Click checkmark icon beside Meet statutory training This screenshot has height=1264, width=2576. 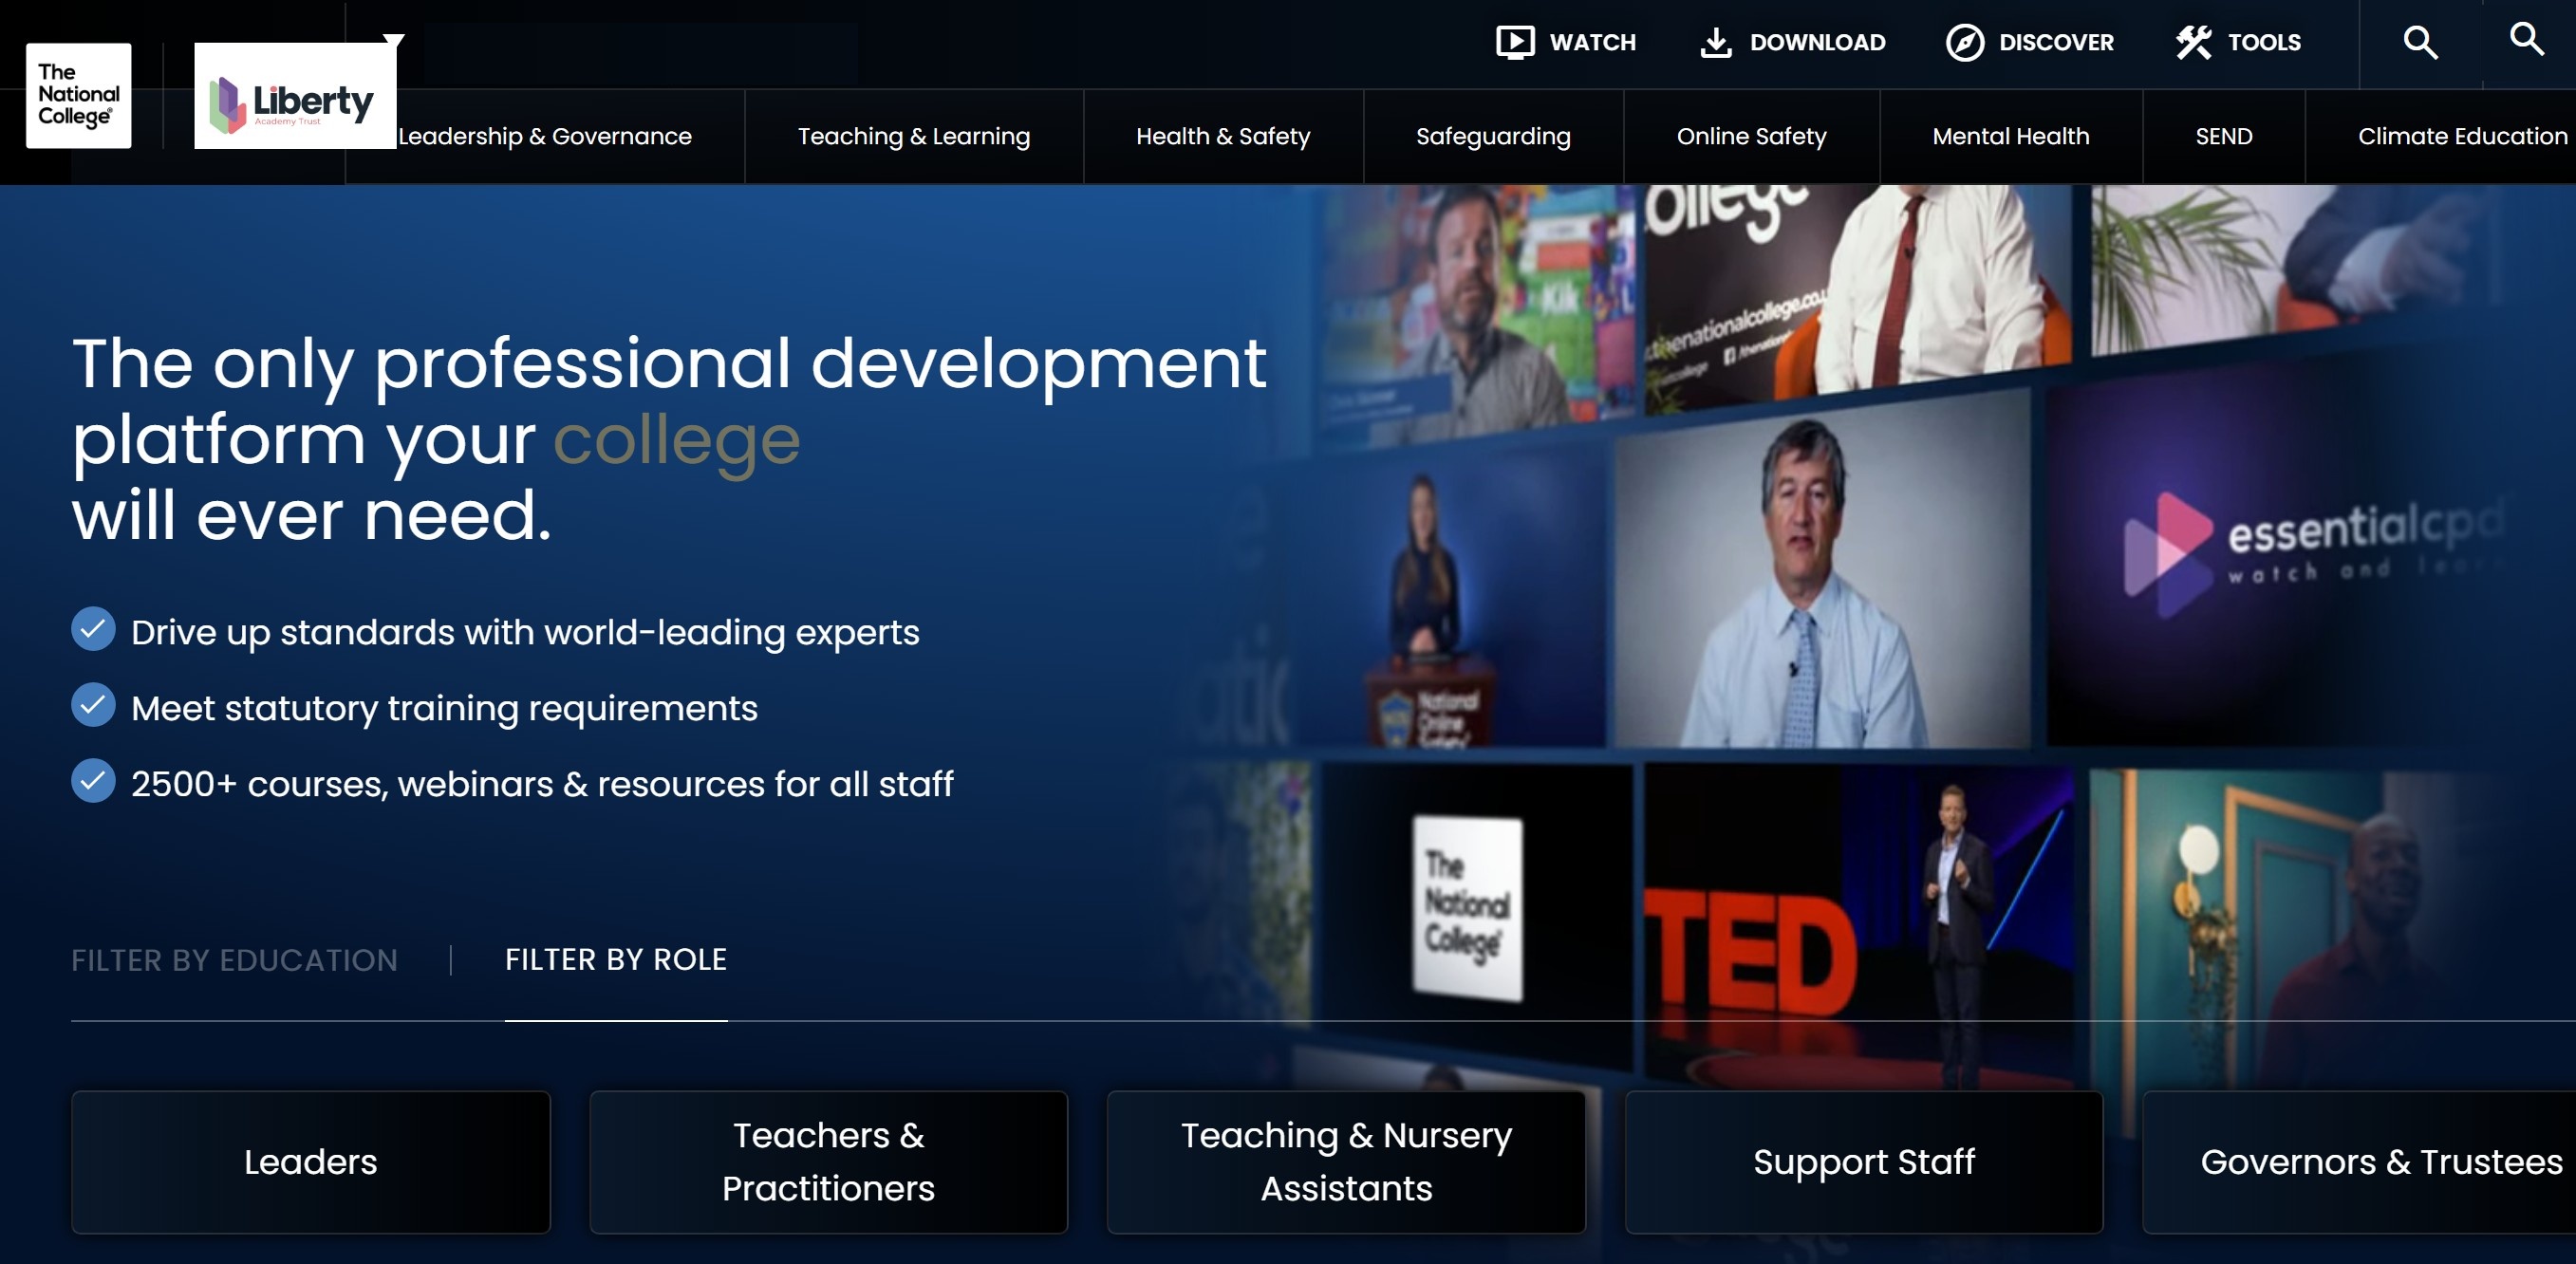(93, 705)
